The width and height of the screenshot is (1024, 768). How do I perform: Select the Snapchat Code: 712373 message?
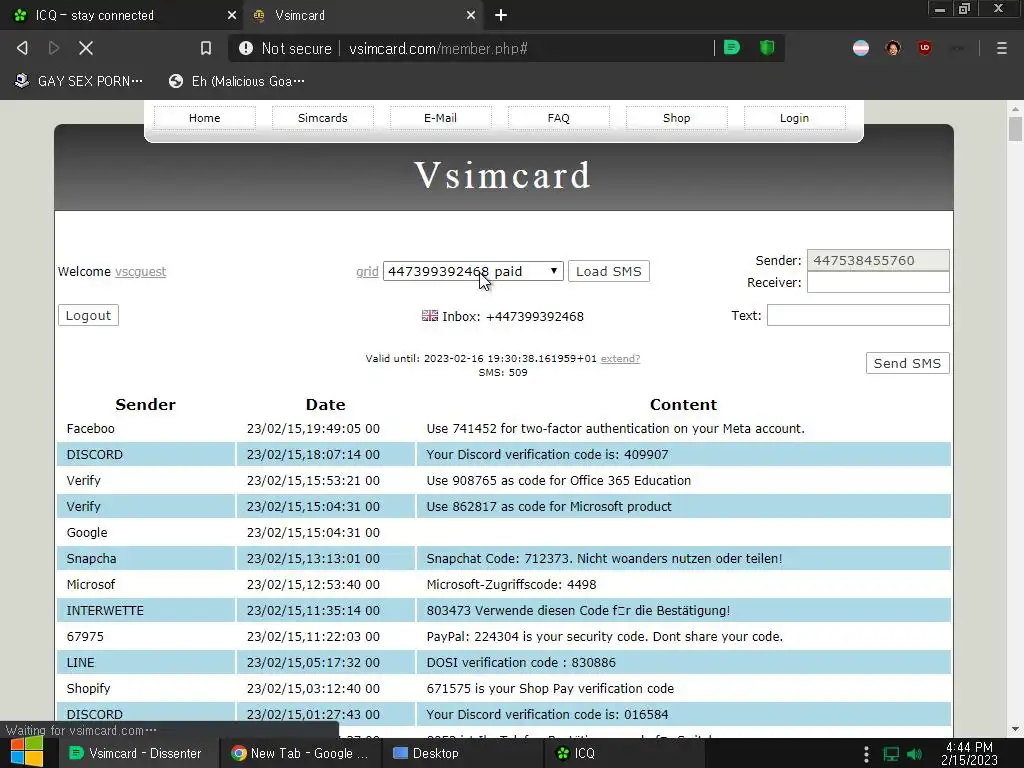point(604,558)
